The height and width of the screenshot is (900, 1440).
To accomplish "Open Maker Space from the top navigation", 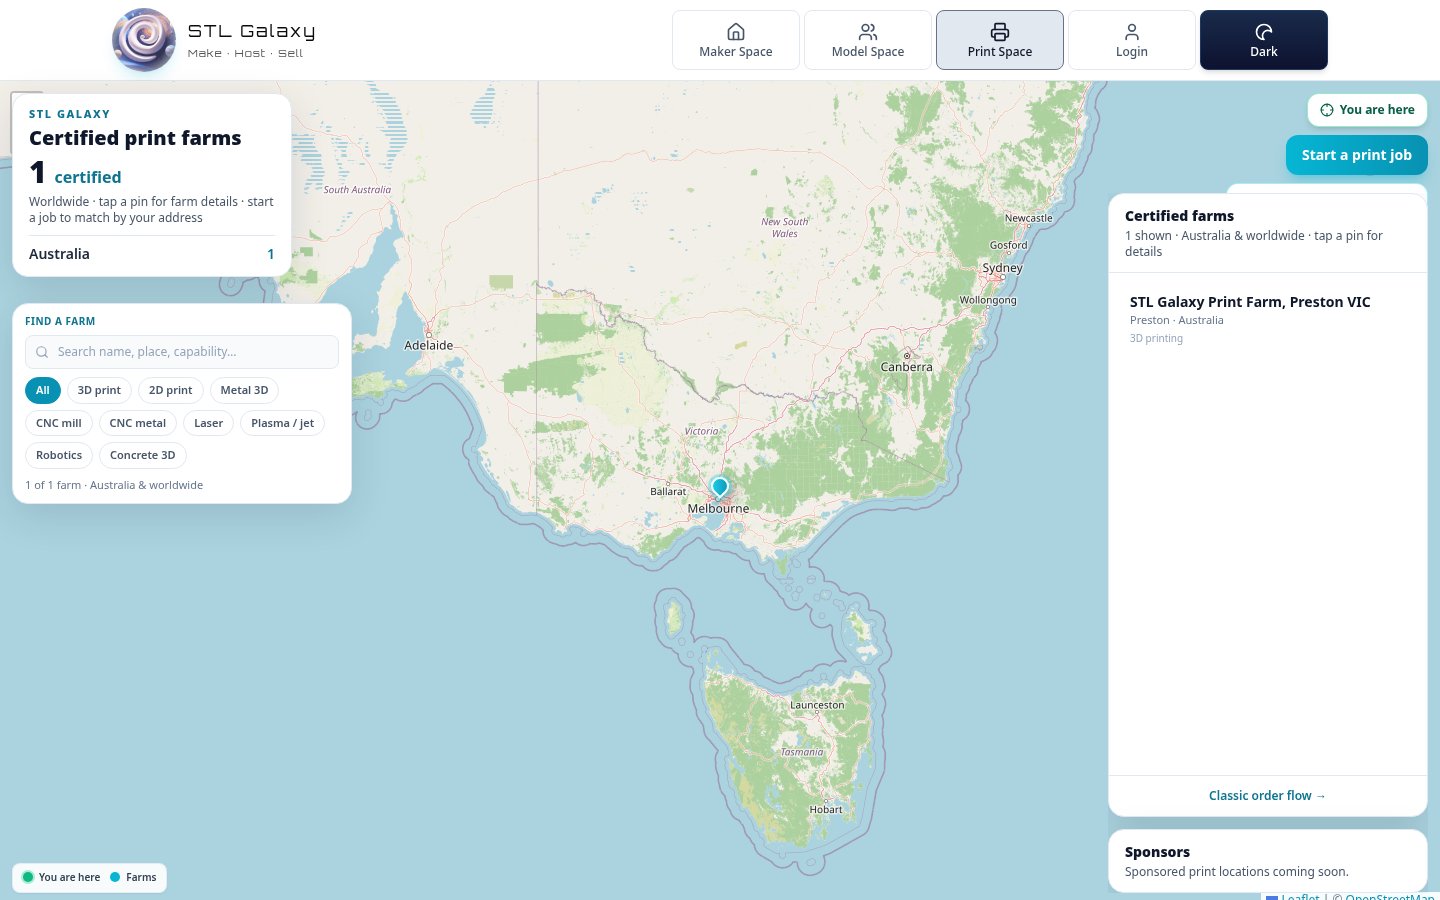I will pos(736,40).
